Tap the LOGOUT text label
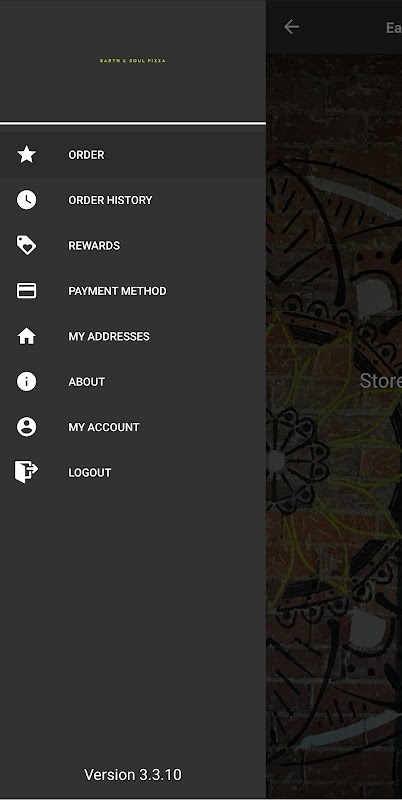This screenshot has width=402, height=800. point(90,472)
